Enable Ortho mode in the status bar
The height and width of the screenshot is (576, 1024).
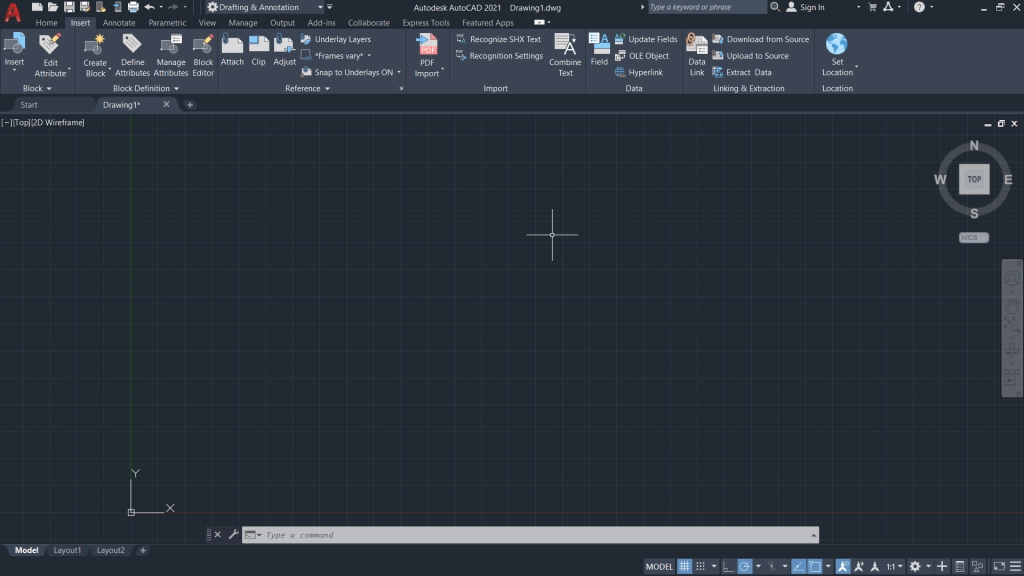[x=730, y=565]
